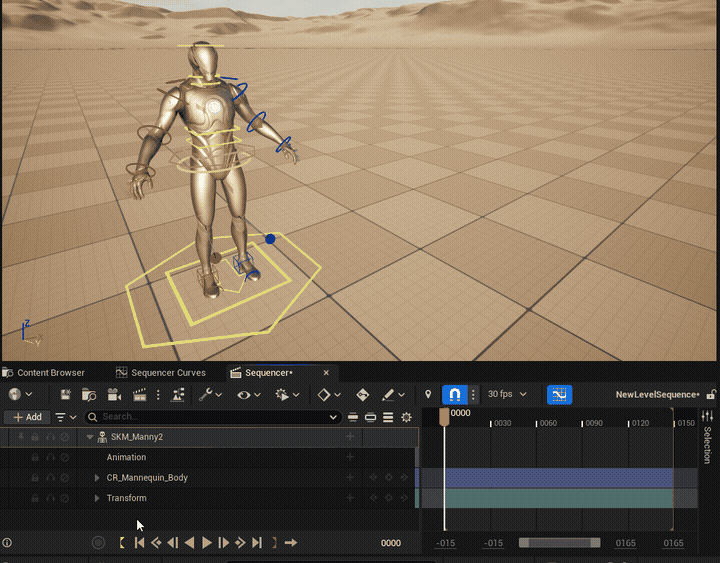Click the lock icon beside NewLevelSequence
Viewport: 720px width, 563px height.
pyautogui.click(x=711, y=395)
